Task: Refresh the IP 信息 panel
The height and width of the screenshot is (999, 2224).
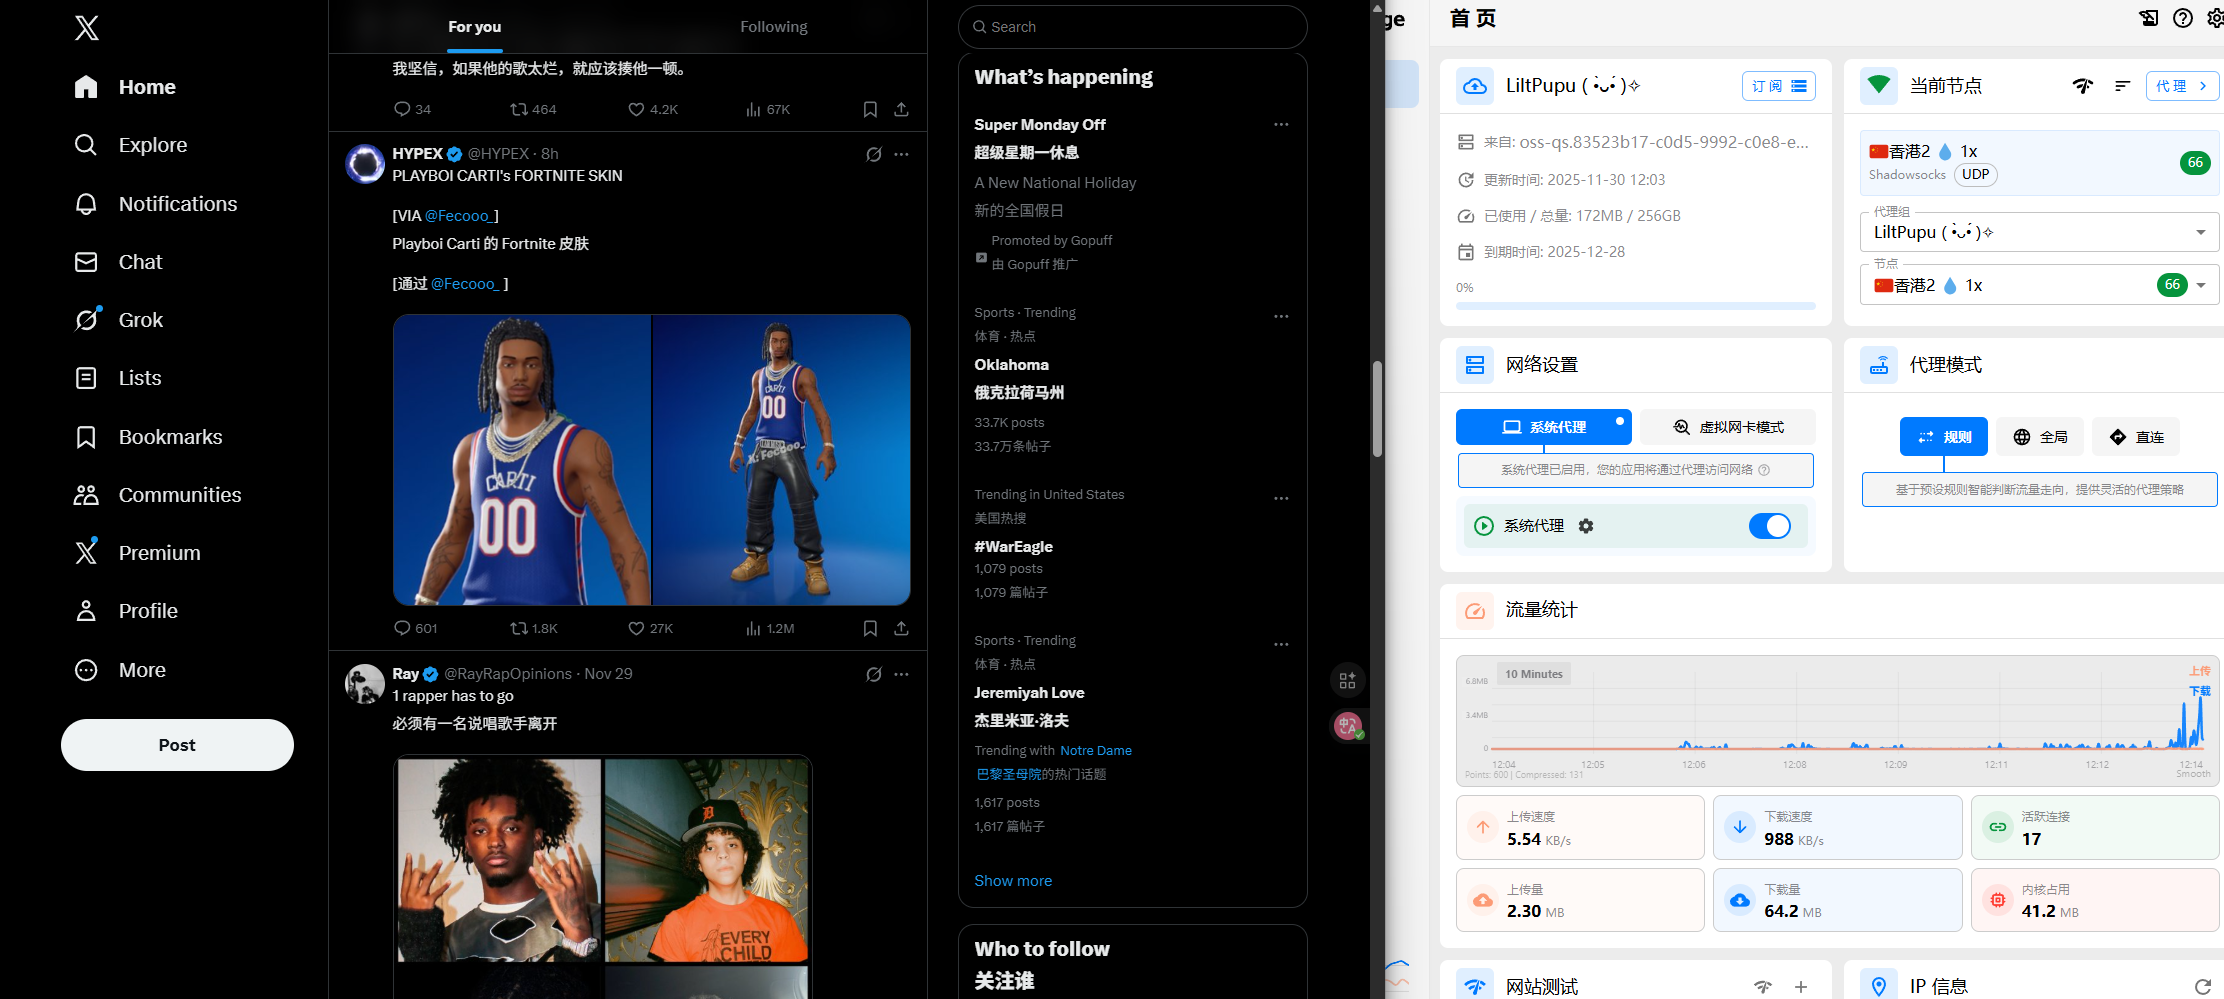Action: tap(2202, 986)
